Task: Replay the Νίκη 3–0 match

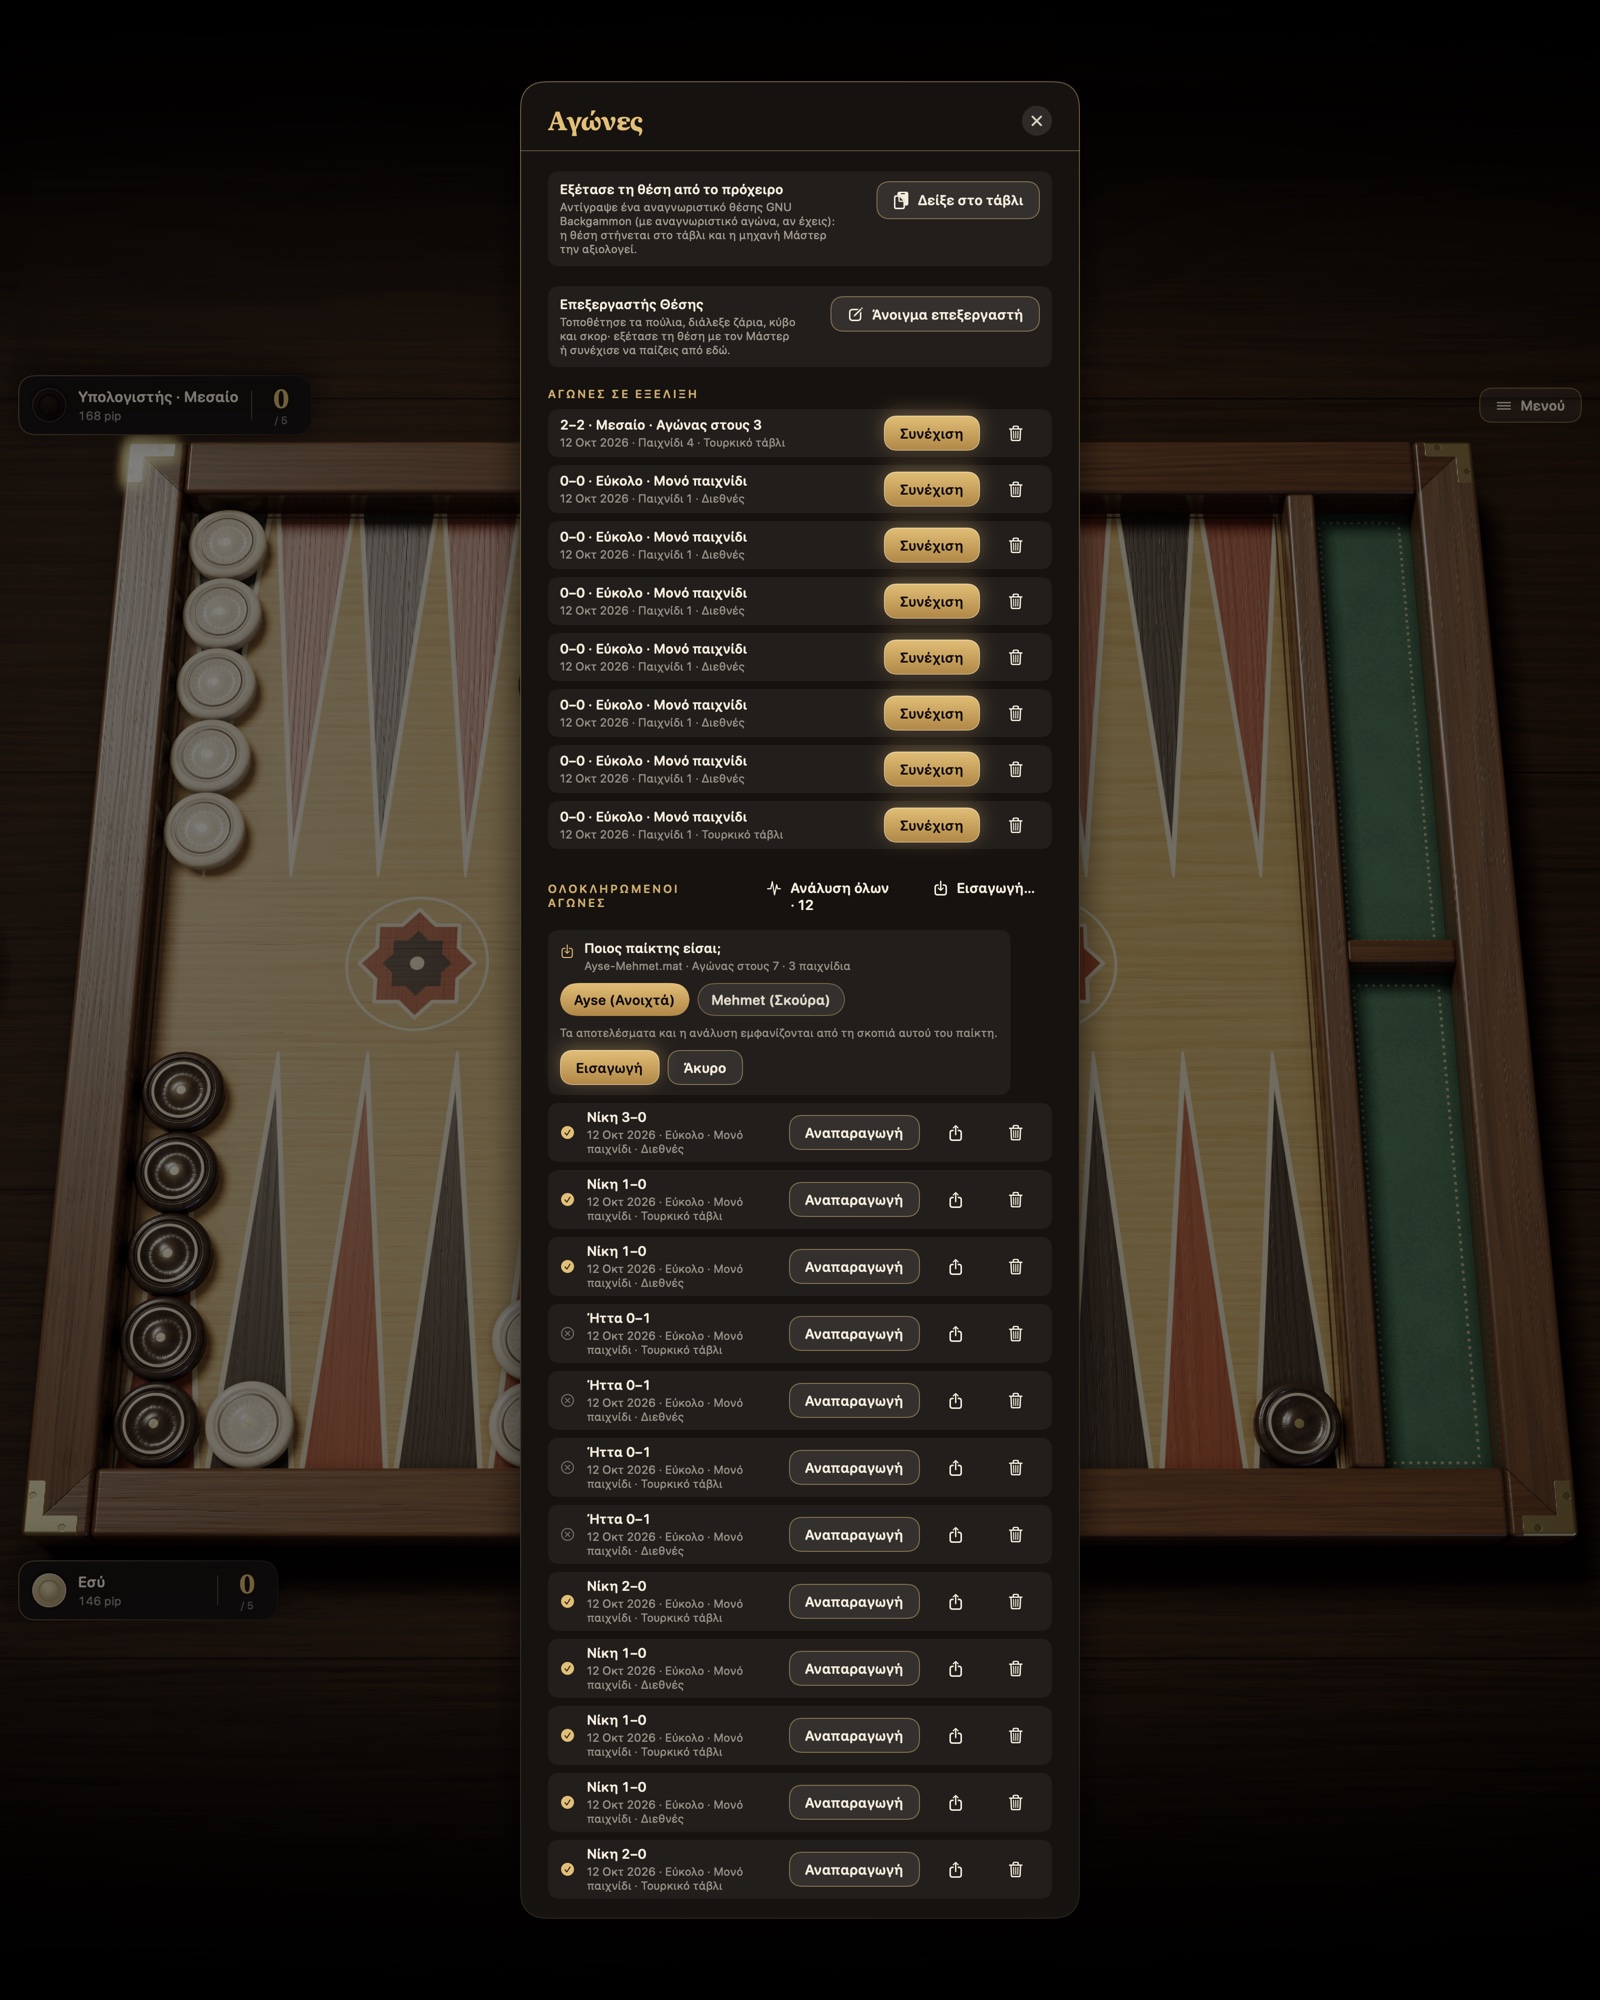Action: pos(853,1133)
